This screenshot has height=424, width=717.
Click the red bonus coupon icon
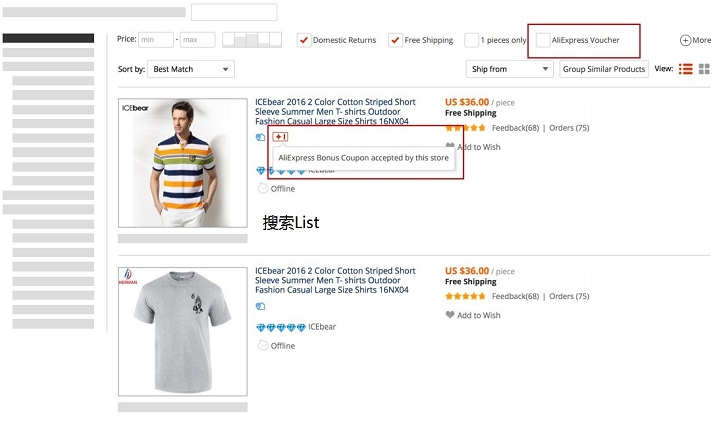point(280,137)
